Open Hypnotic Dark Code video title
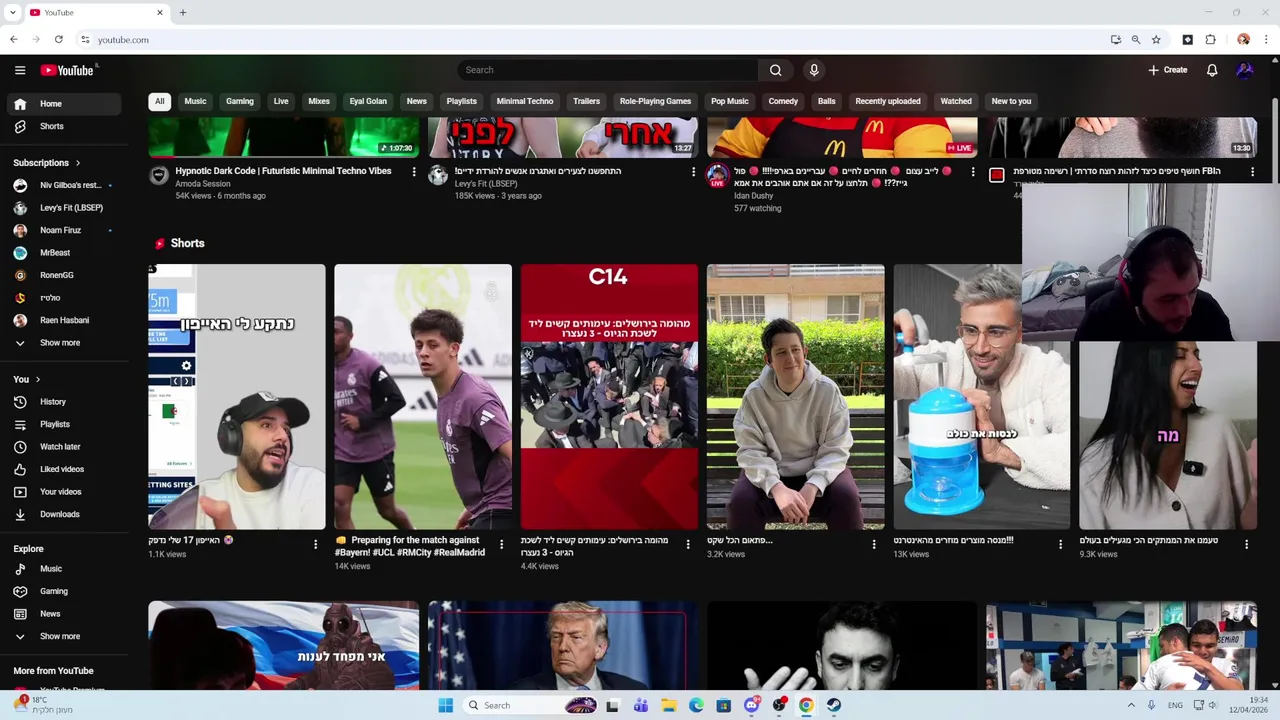 (x=283, y=171)
